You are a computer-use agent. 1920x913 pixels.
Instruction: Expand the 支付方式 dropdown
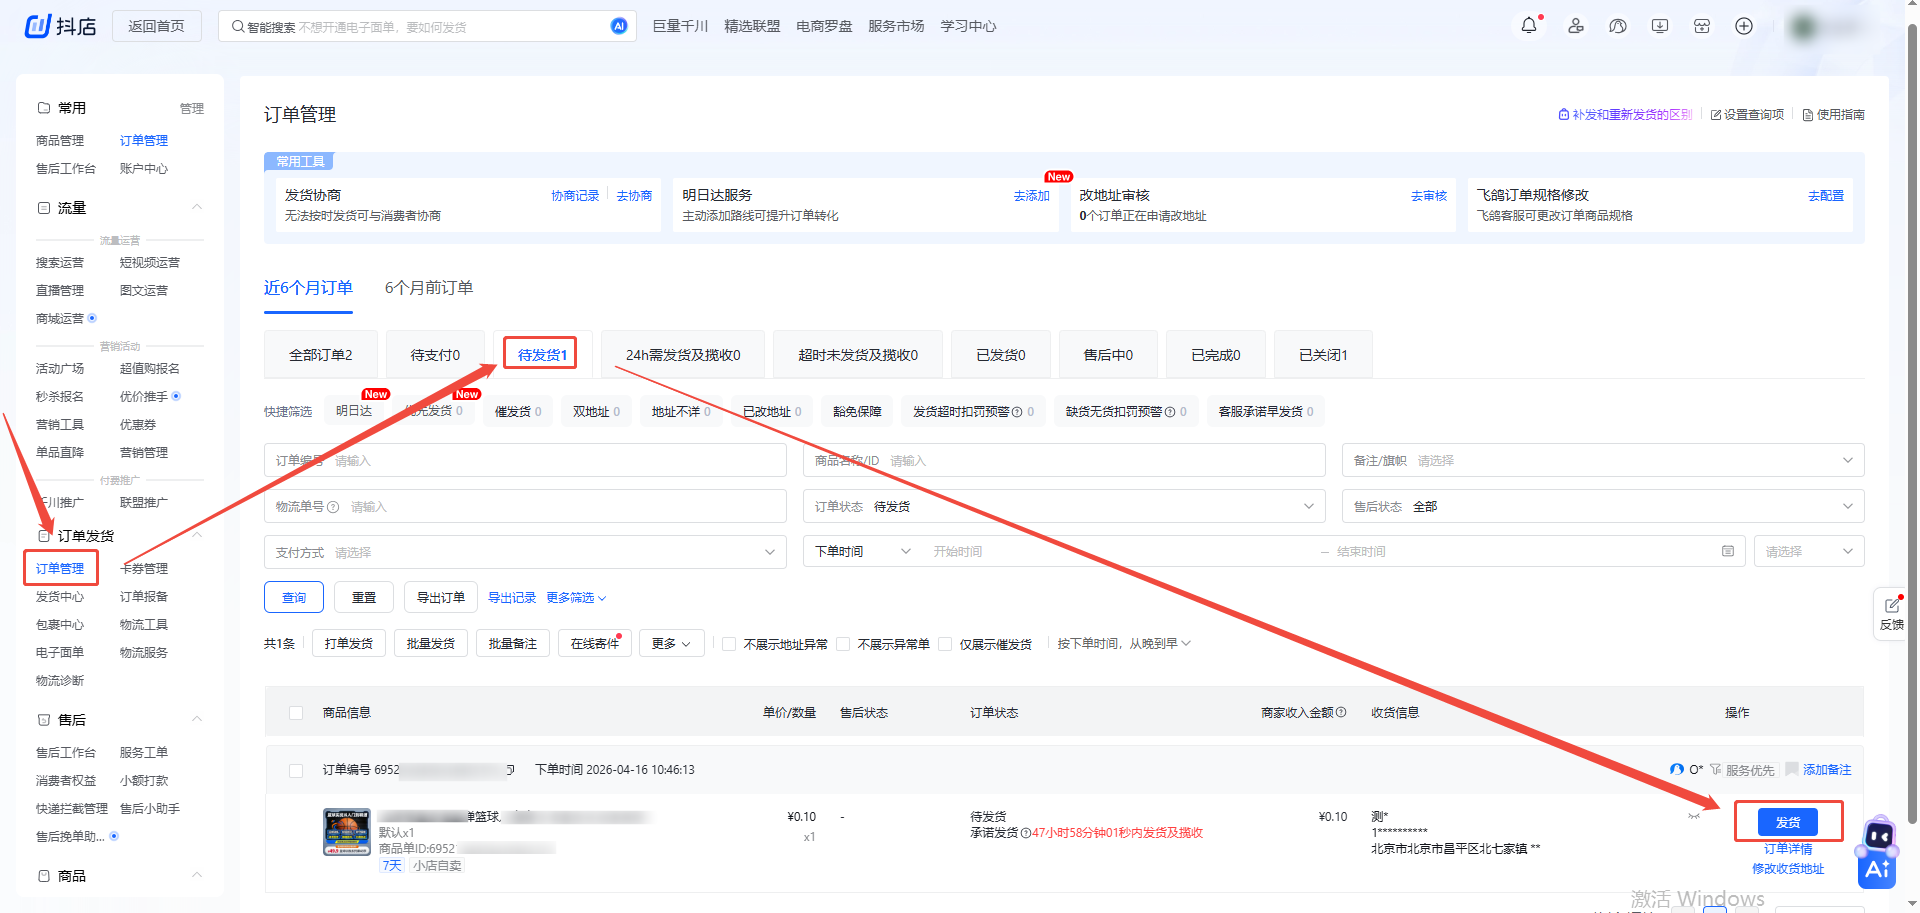(525, 552)
